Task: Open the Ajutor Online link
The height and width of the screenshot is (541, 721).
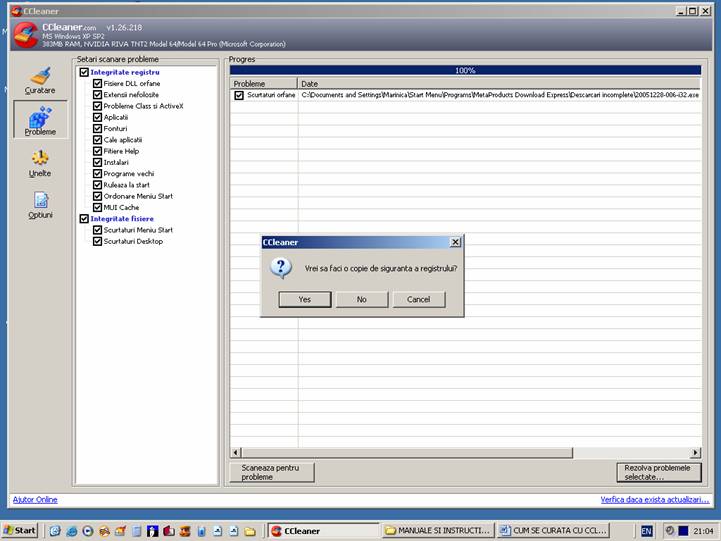Action: tap(35, 499)
